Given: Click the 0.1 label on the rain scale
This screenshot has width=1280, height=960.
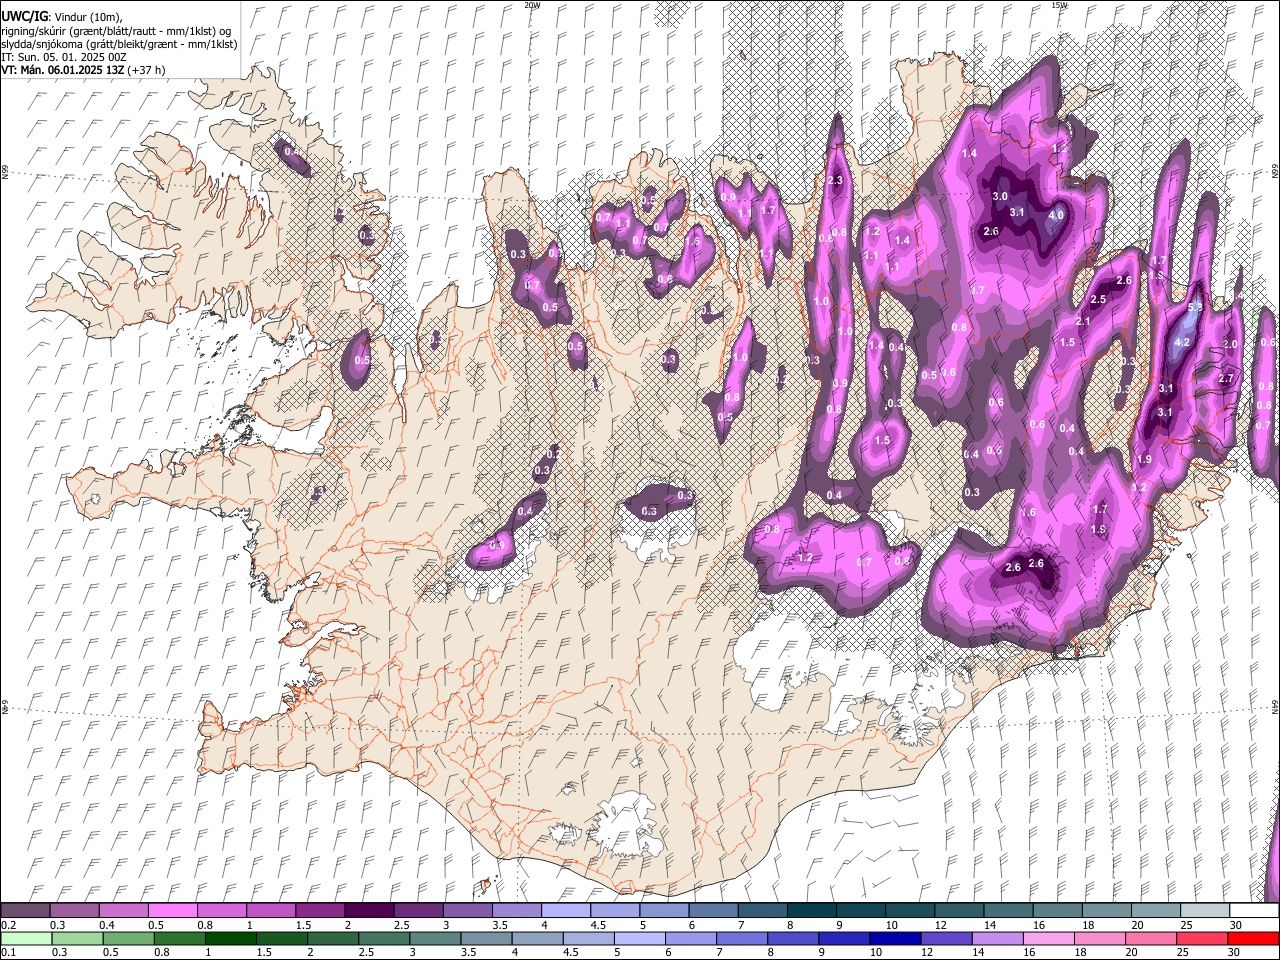Looking at the screenshot, I should pos(8,953).
